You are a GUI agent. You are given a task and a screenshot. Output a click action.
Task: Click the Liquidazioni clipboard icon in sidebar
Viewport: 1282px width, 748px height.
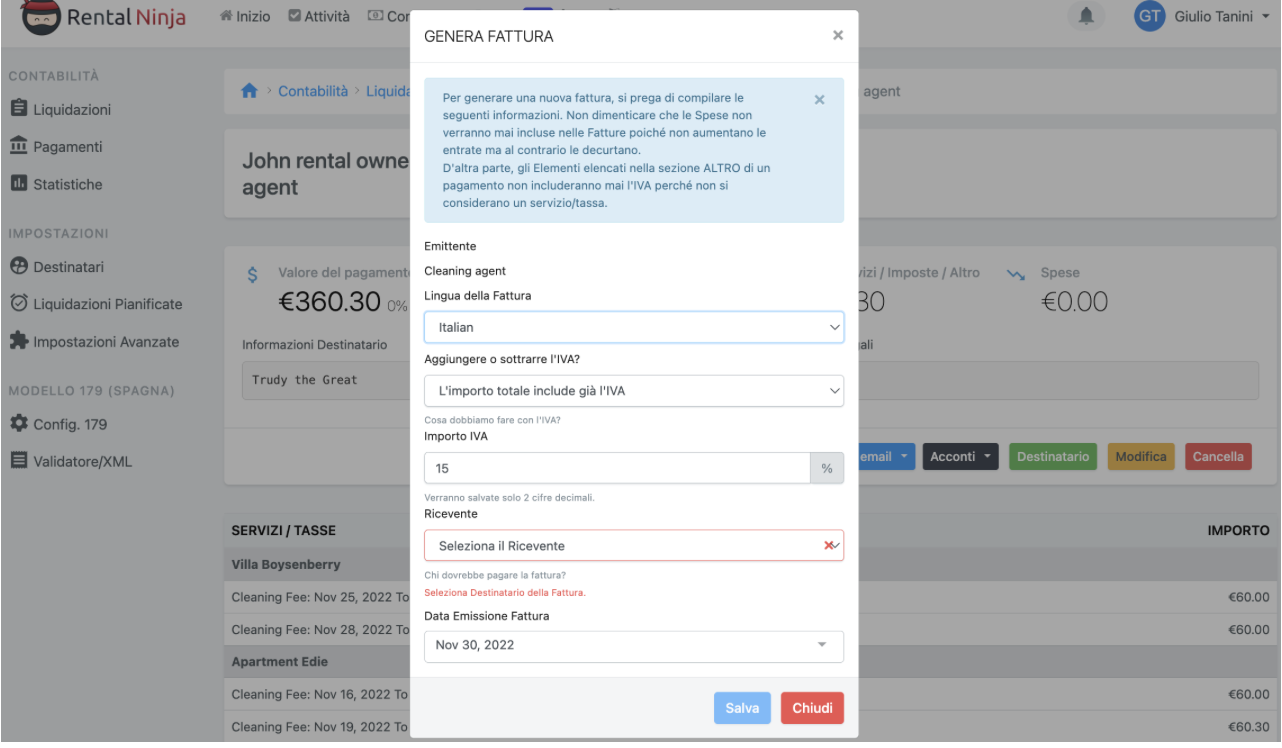pos(19,109)
